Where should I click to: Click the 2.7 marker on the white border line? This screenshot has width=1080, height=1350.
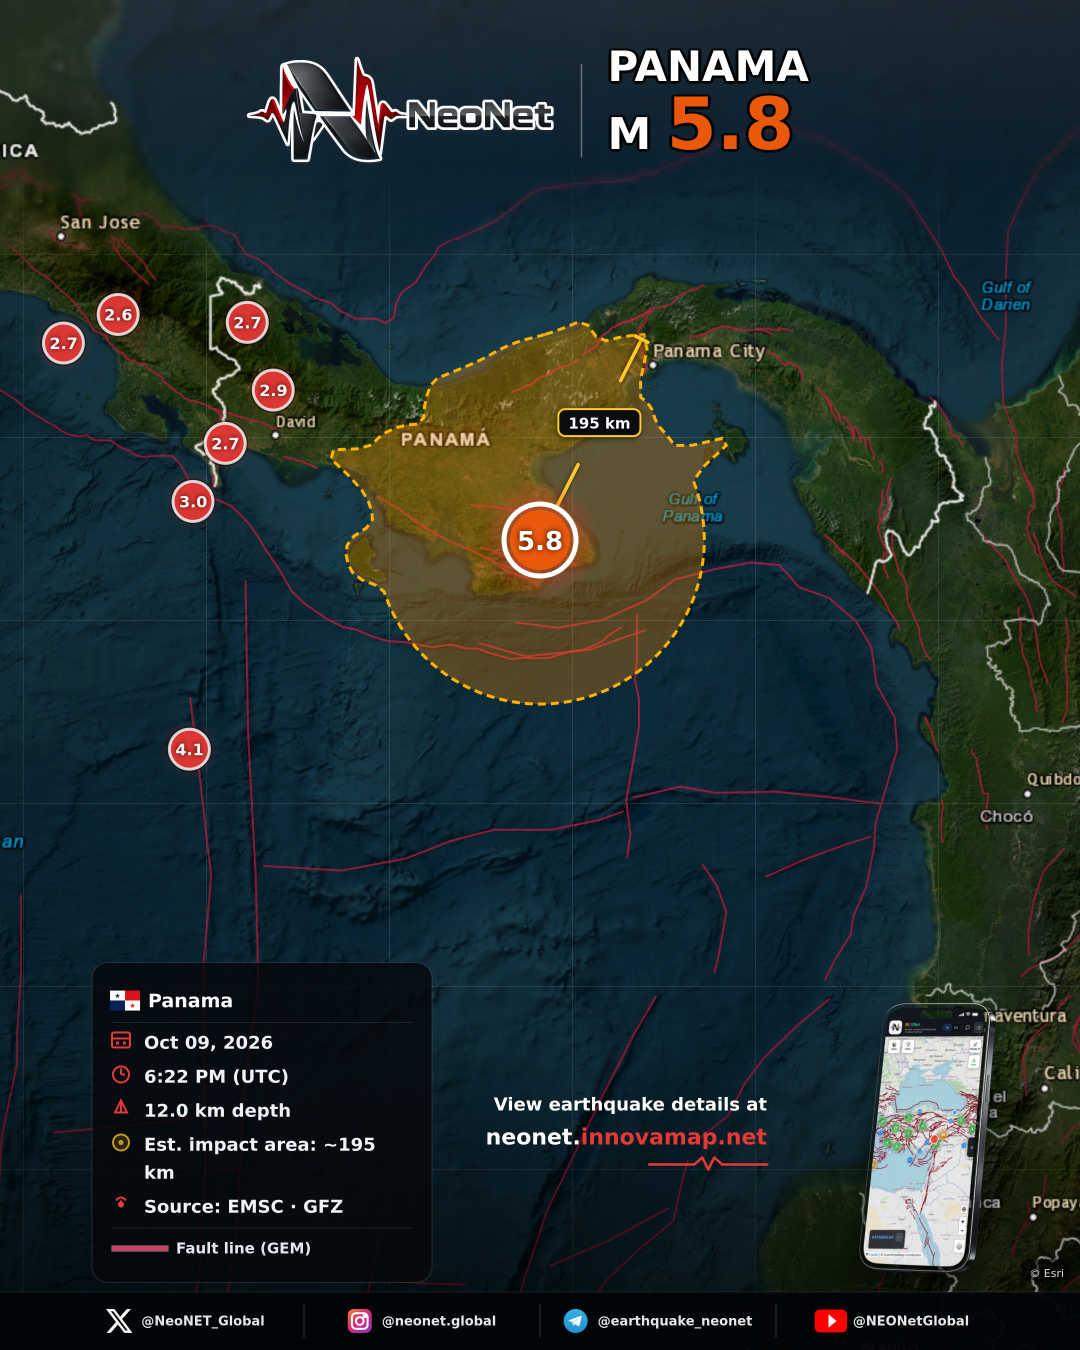click(247, 322)
